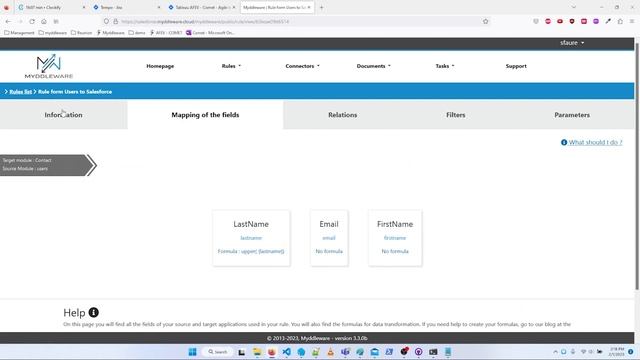
Task: Go to Homepage in the navigation
Action: tap(160, 66)
